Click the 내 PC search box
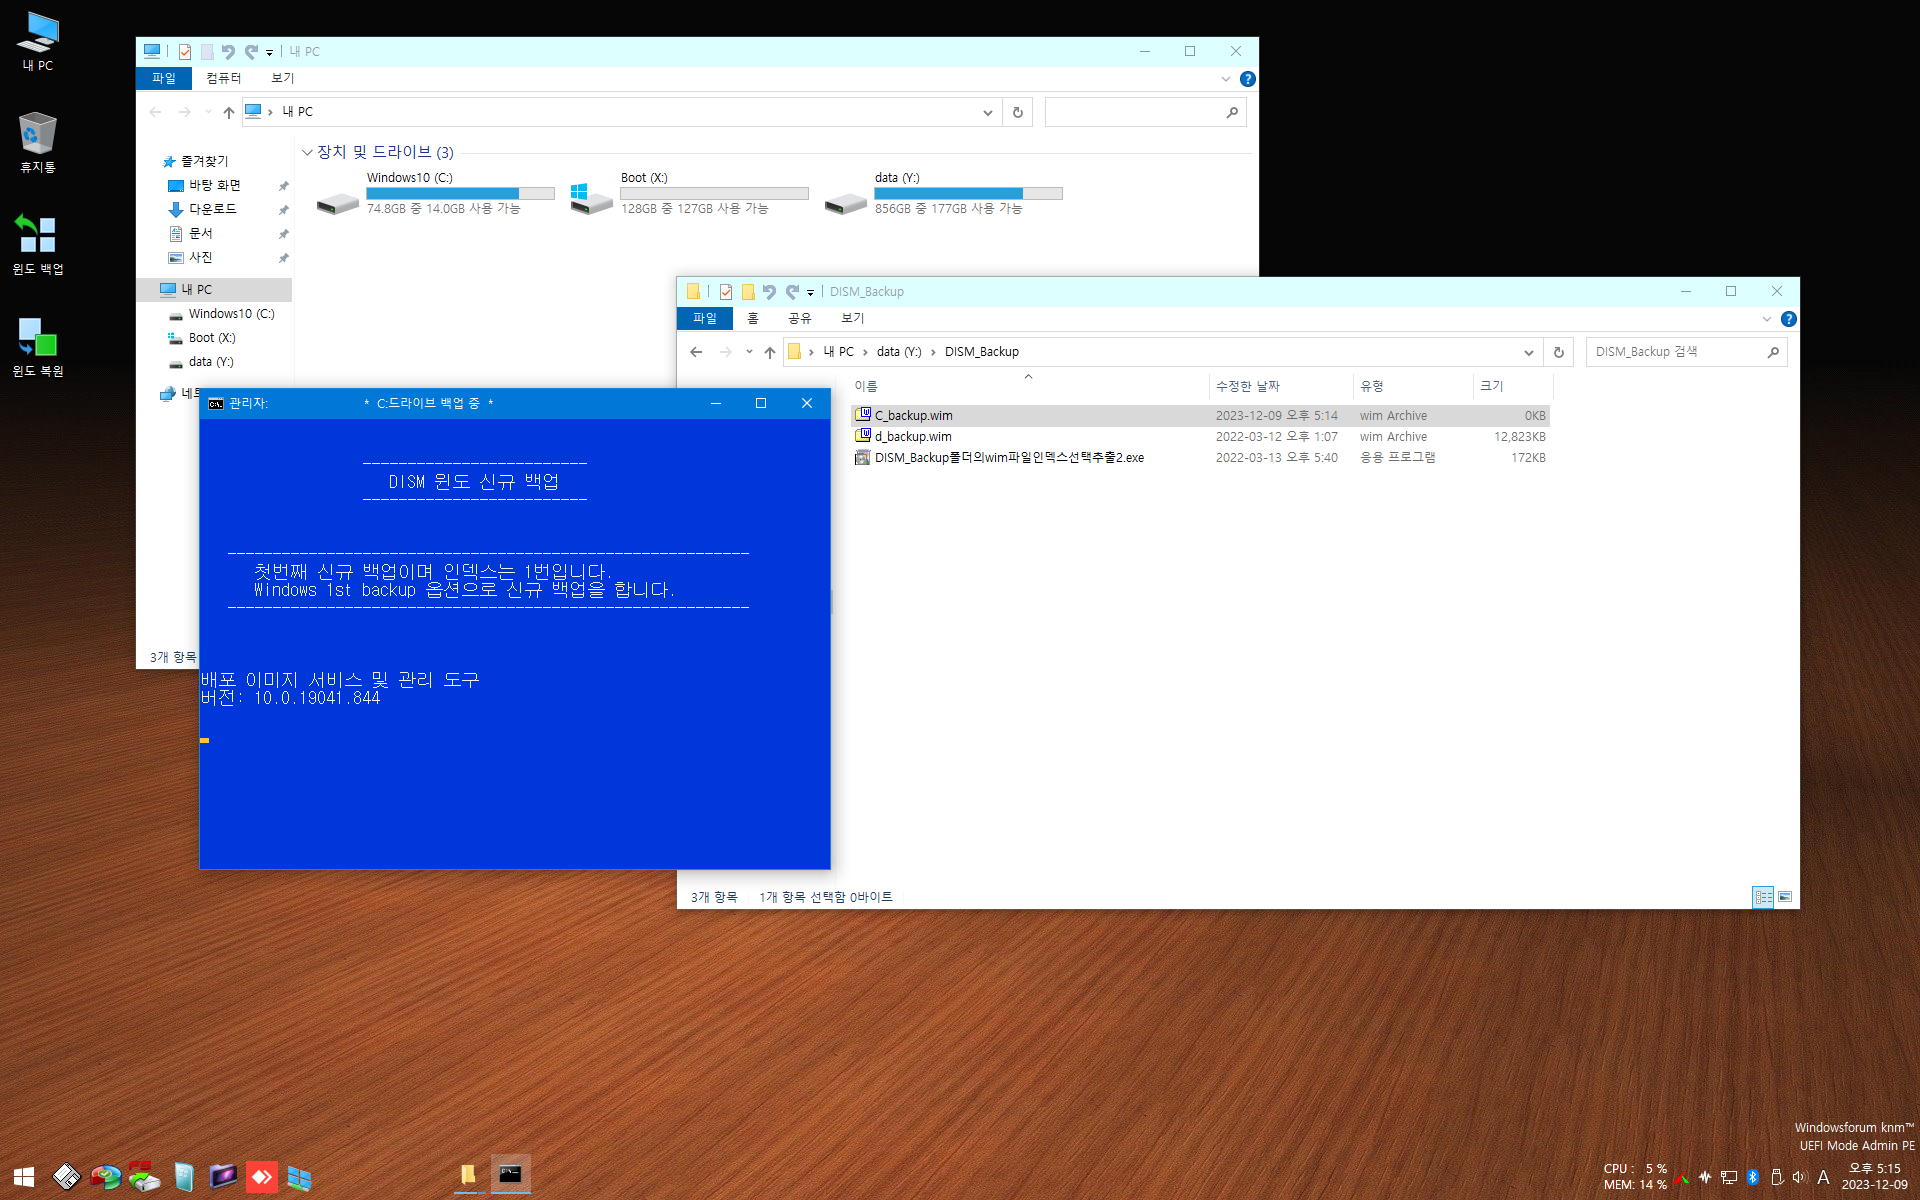This screenshot has height=1200, width=1920. (x=1145, y=112)
